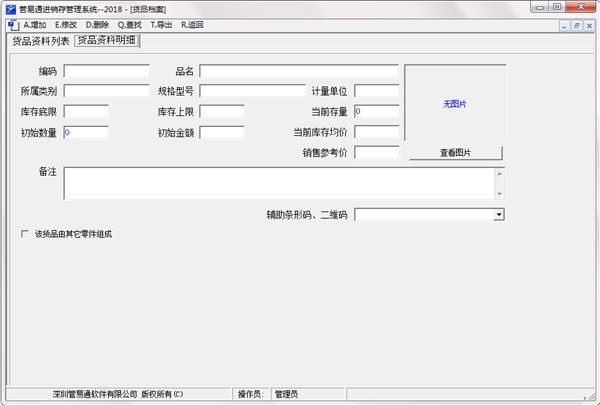Select the 货品资料明细 tab
Viewport: 600px width, 405px height.
tap(107, 41)
